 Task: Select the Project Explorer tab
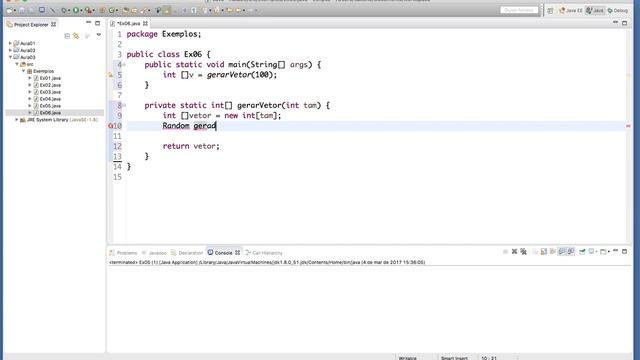click(x=31, y=24)
